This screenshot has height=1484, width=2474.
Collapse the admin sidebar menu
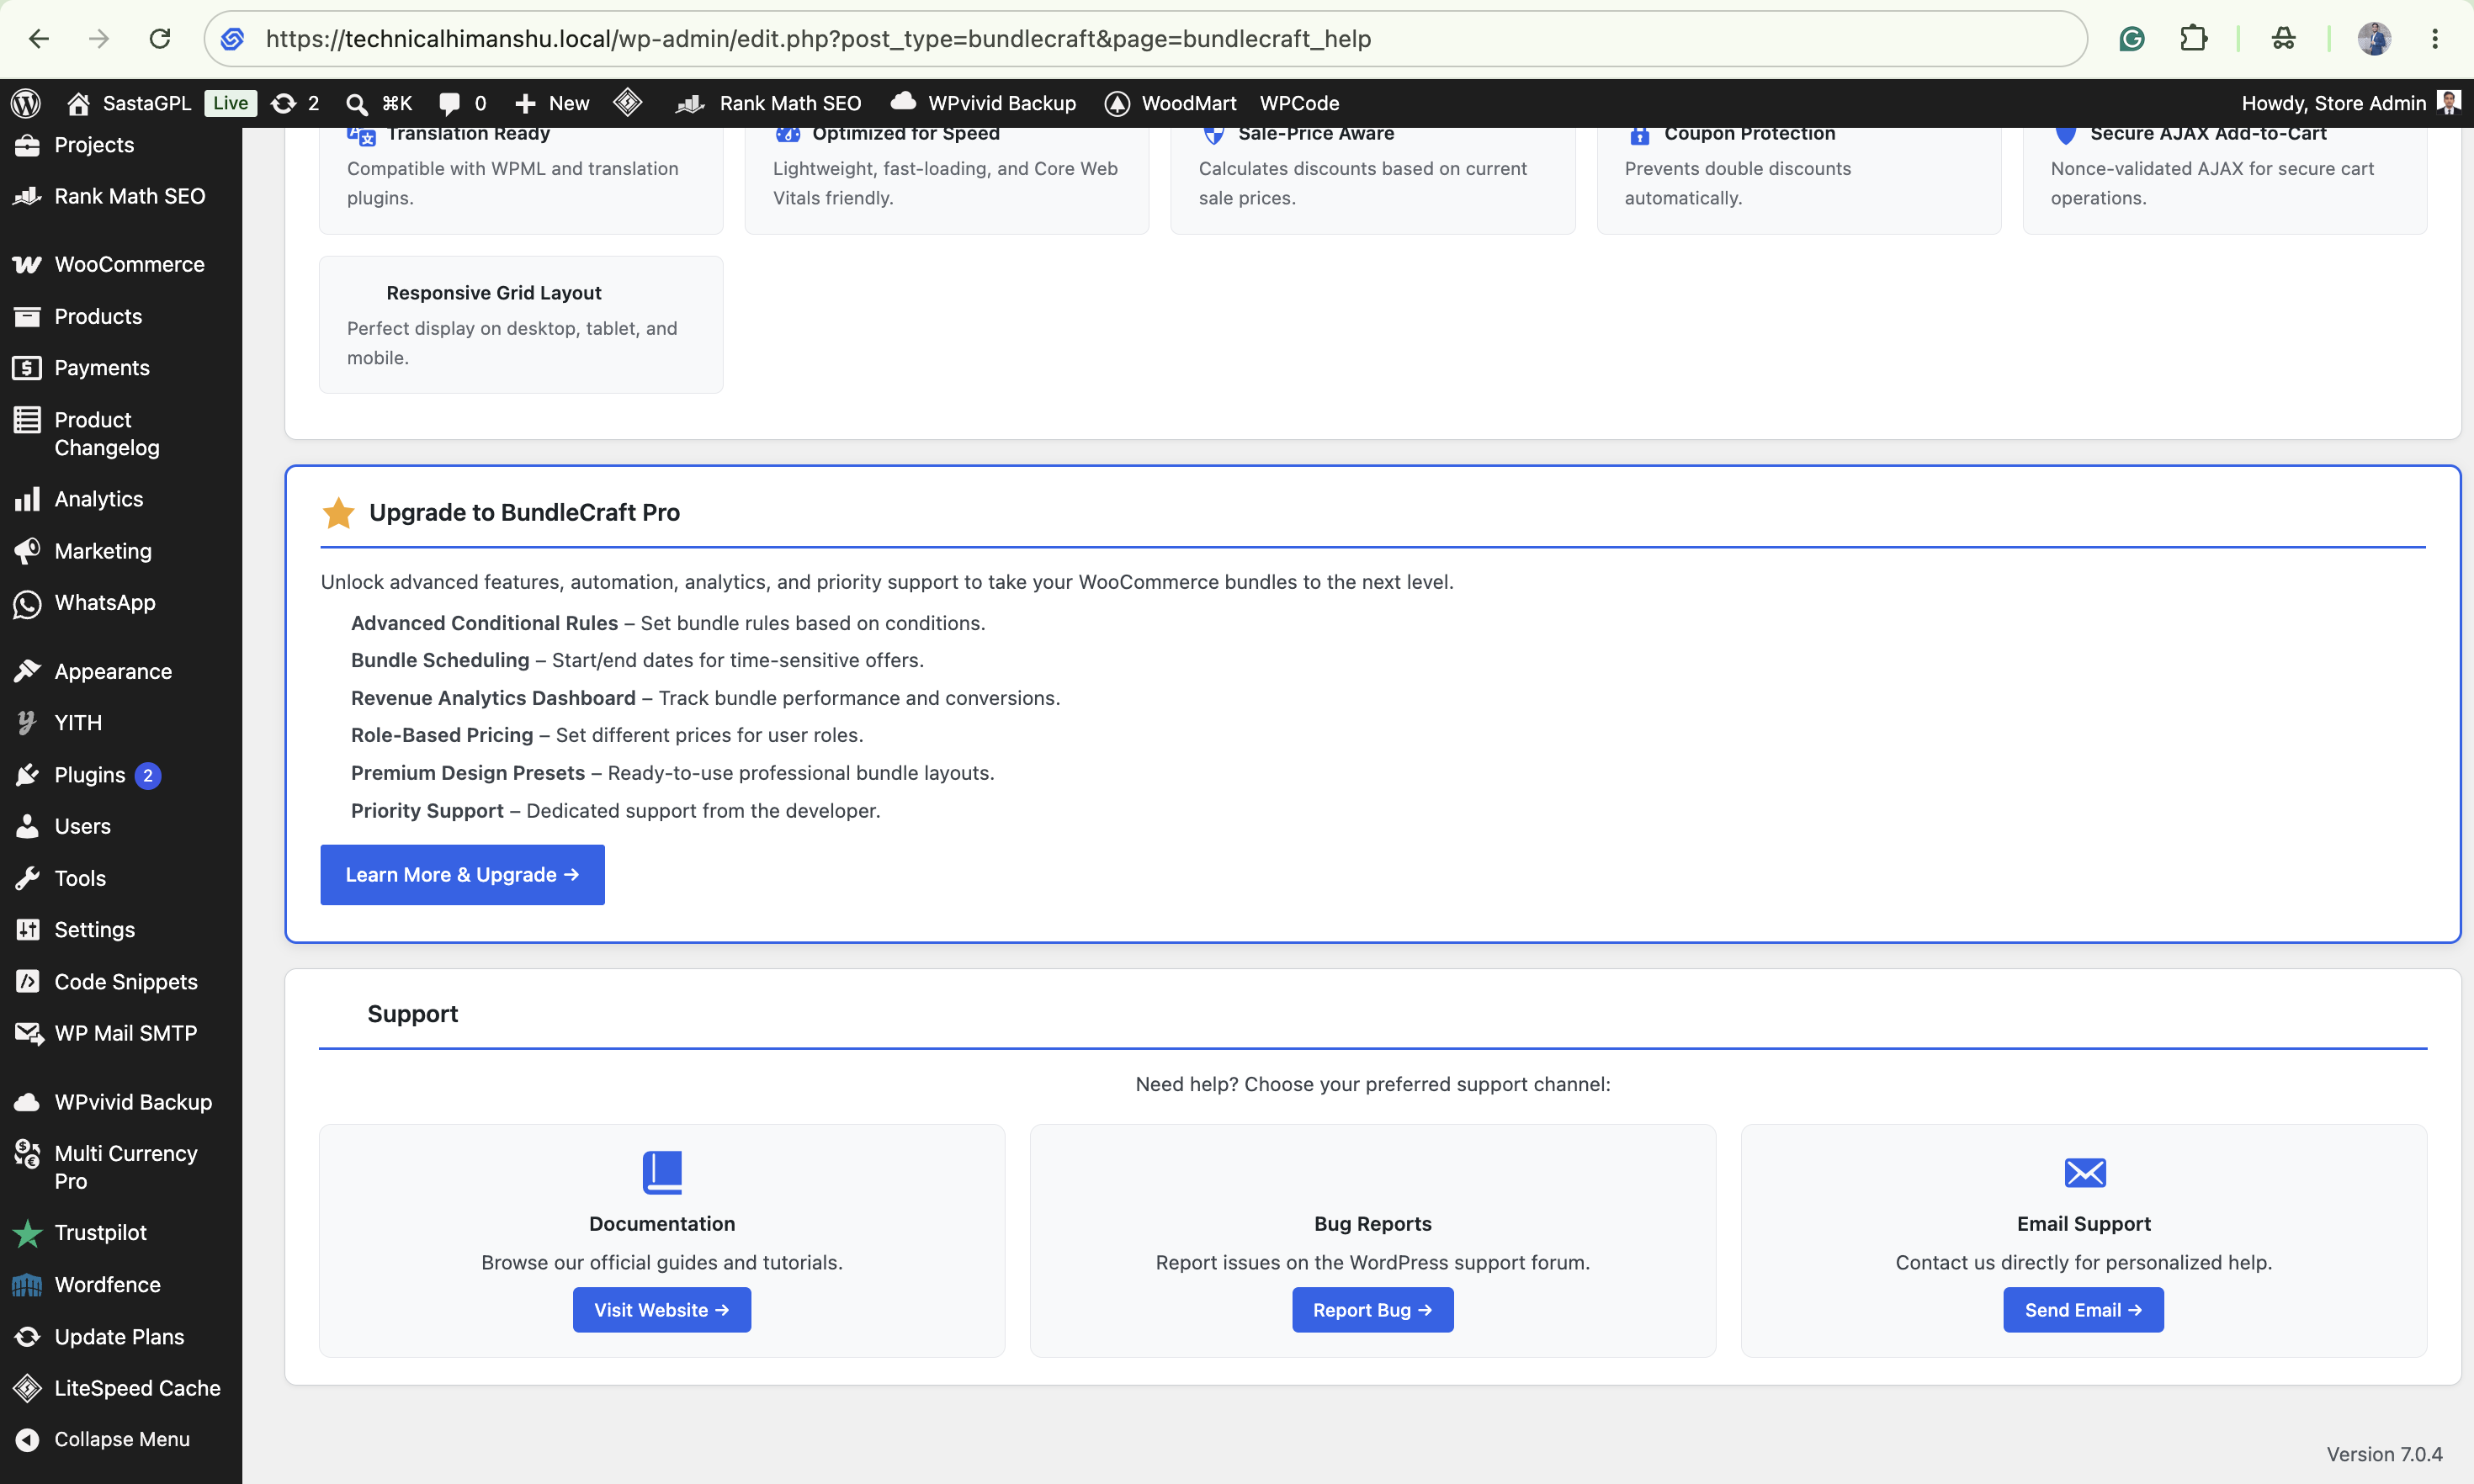(121, 1439)
